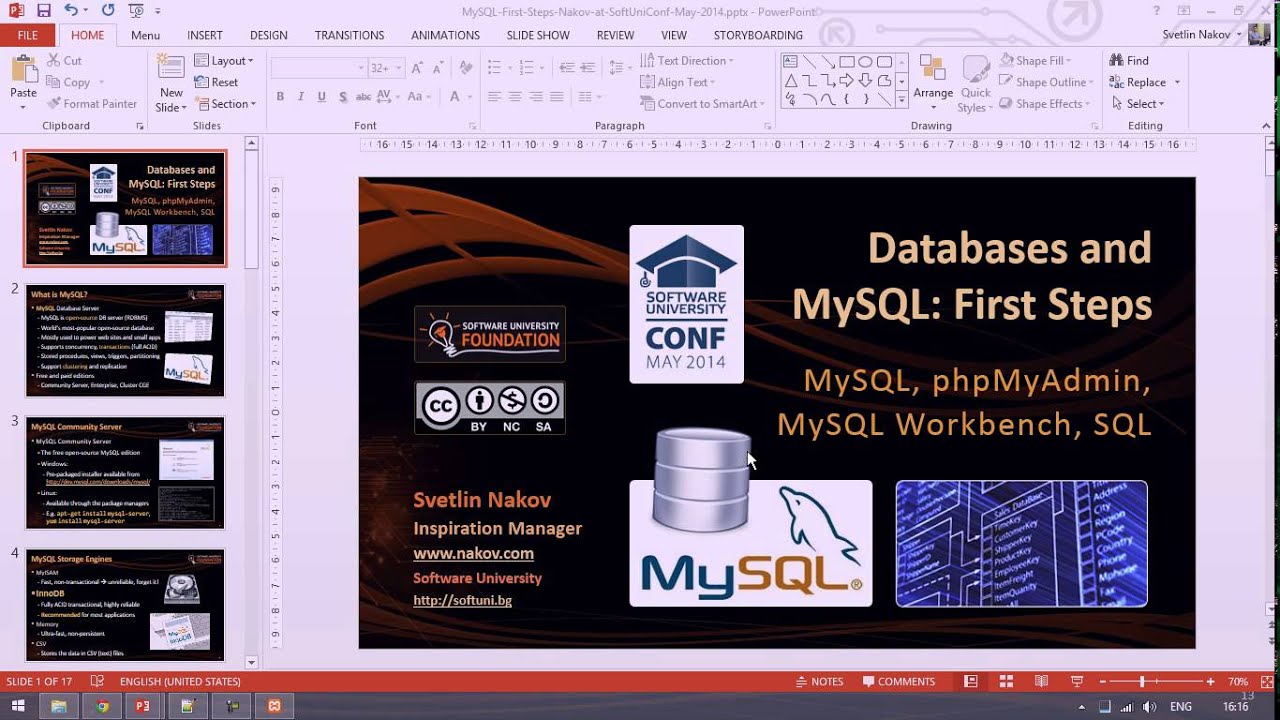Screen dimensions: 1280x720
Task: Open the Shape Fill dropdown
Action: [x=1035, y=61]
